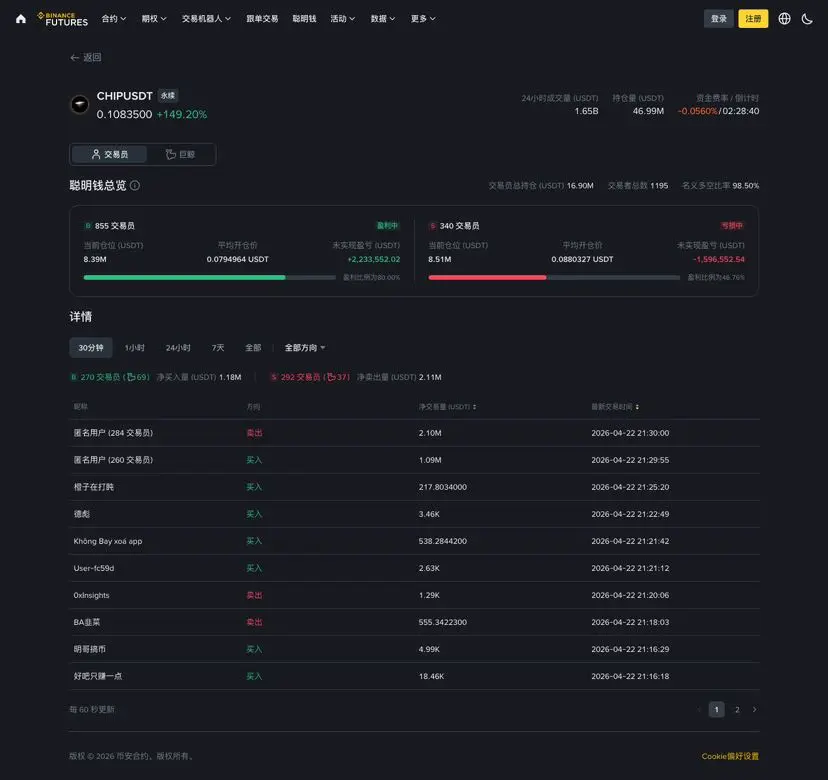This screenshot has height=780, width=828.
Task: Select the 30分钟 time tab
Action: click(91, 347)
